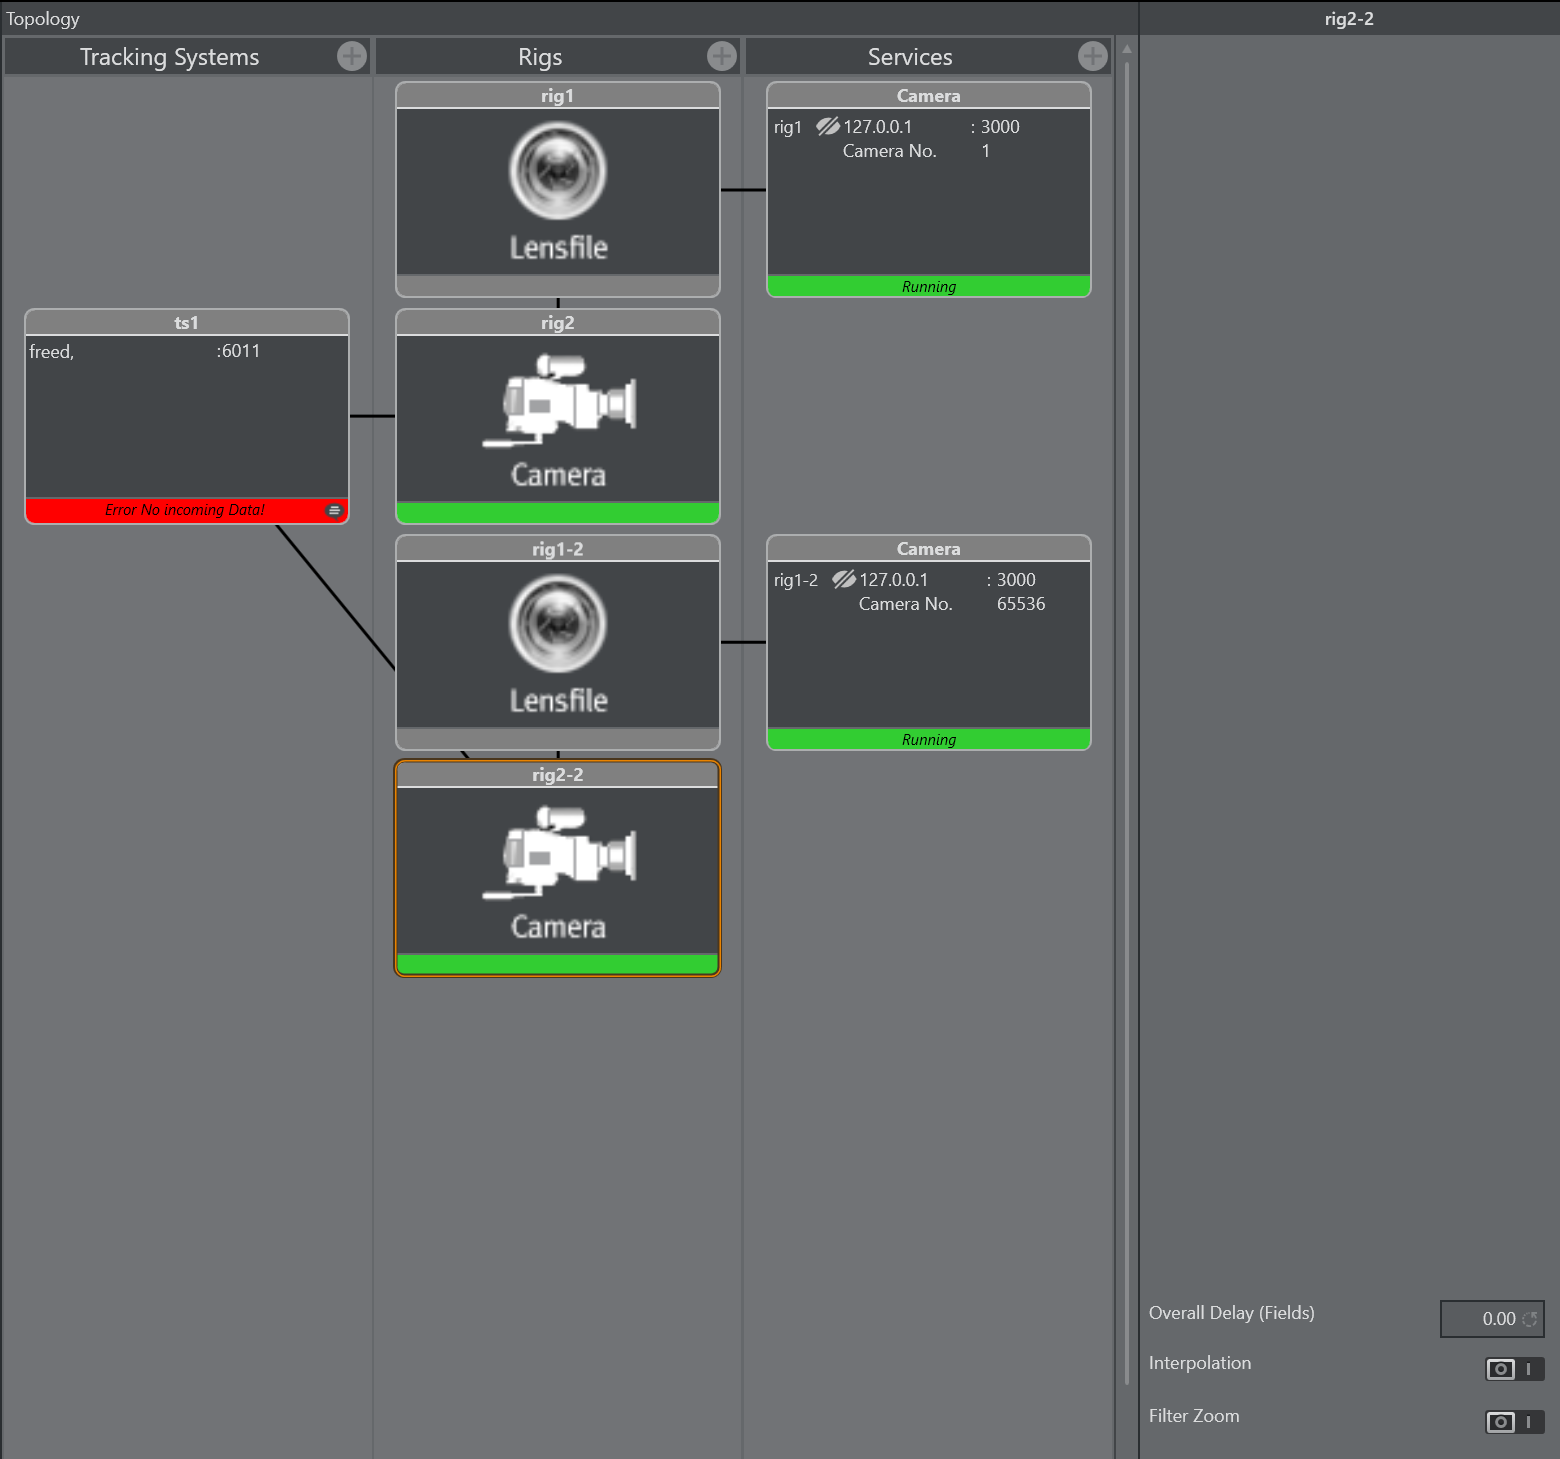Click the Running status bar of rig1-2 service
This screenshot has width=1560, height=1459.
click(928, 740)
